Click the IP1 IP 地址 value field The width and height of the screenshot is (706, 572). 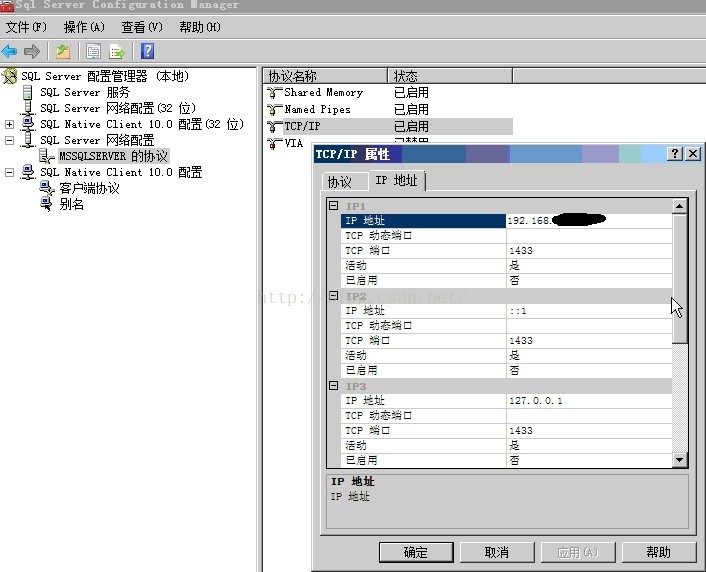click(589, 221)
